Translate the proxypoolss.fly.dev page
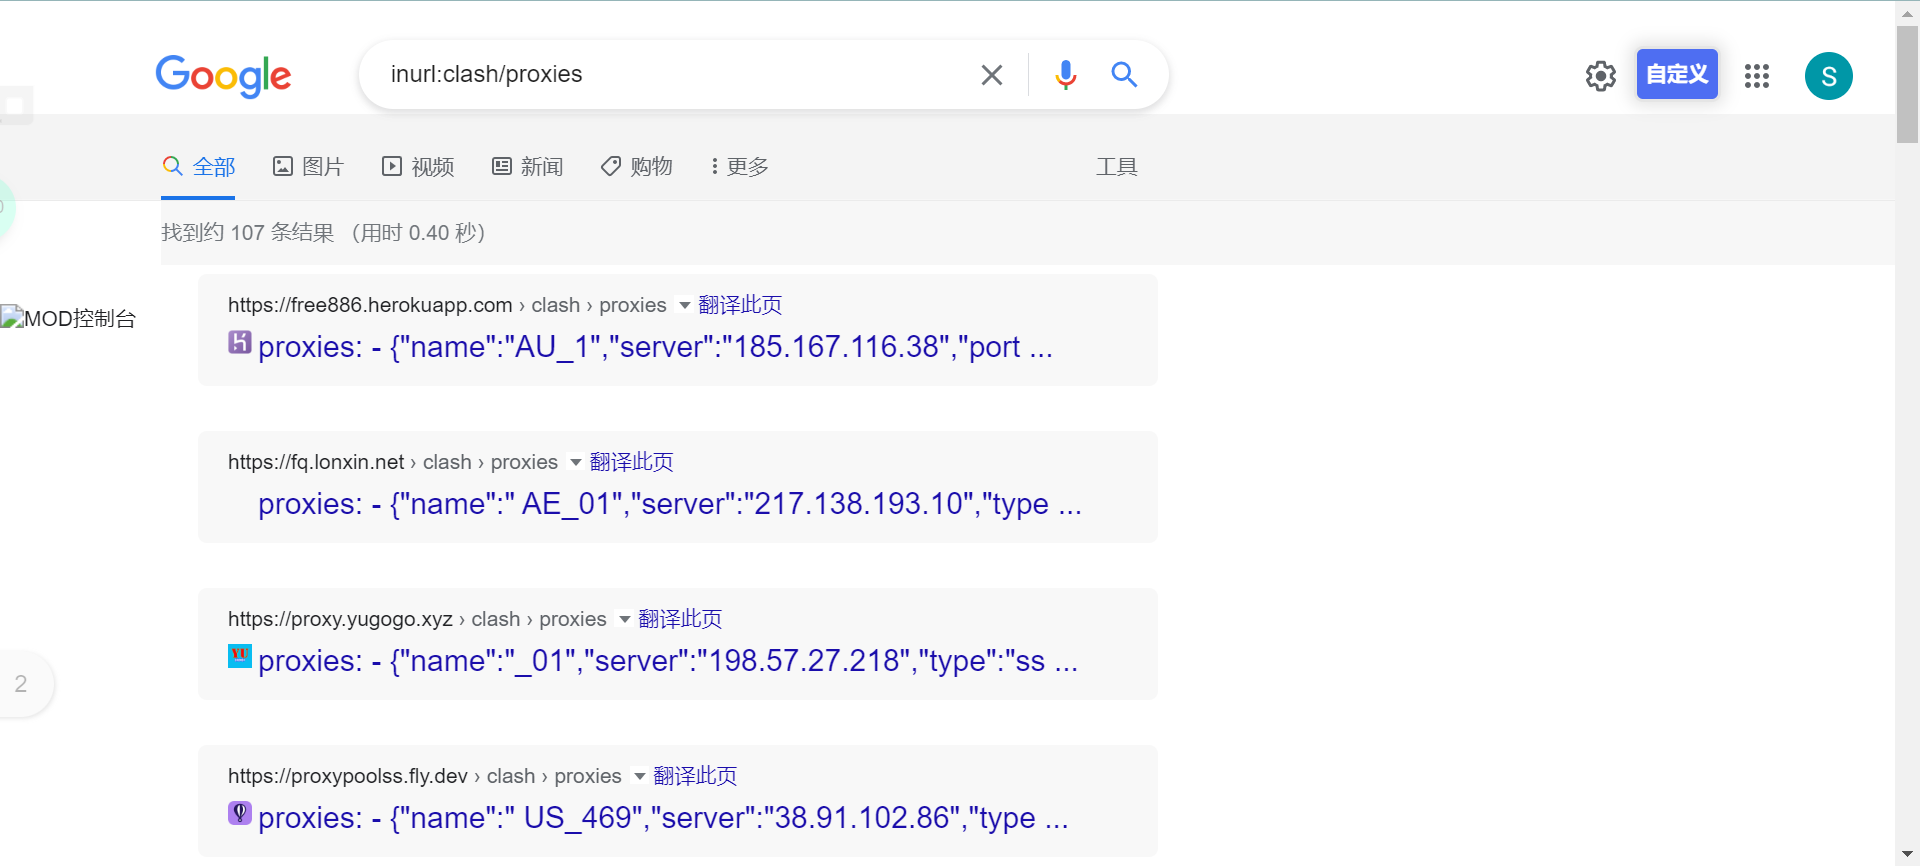 (695, 776)
